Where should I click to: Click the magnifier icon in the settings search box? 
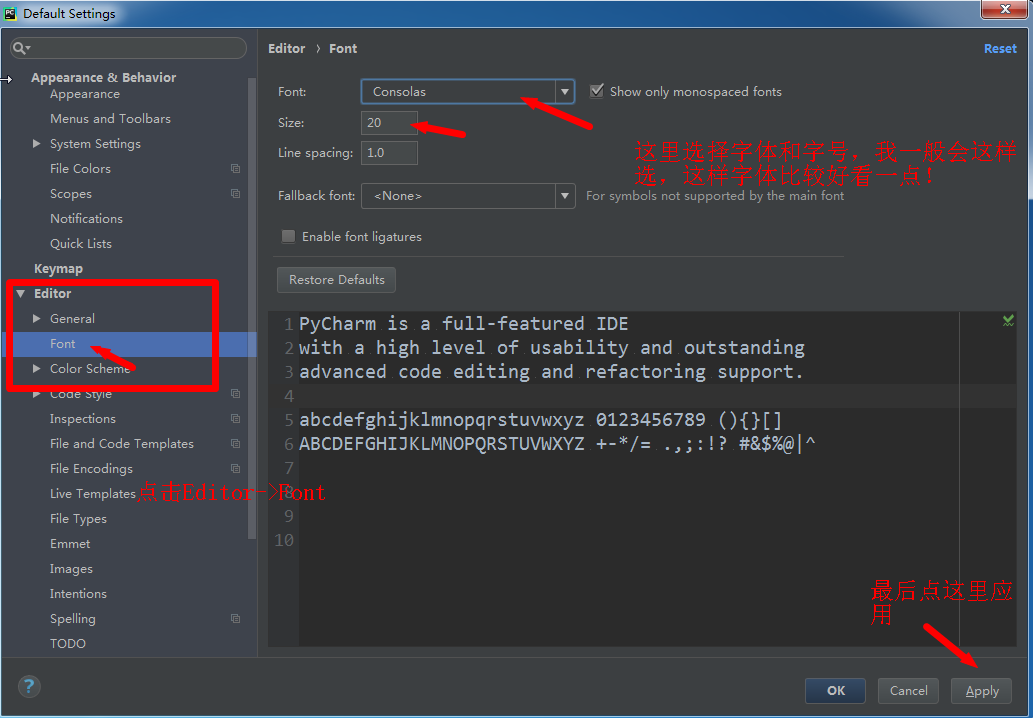coord(21,48)
